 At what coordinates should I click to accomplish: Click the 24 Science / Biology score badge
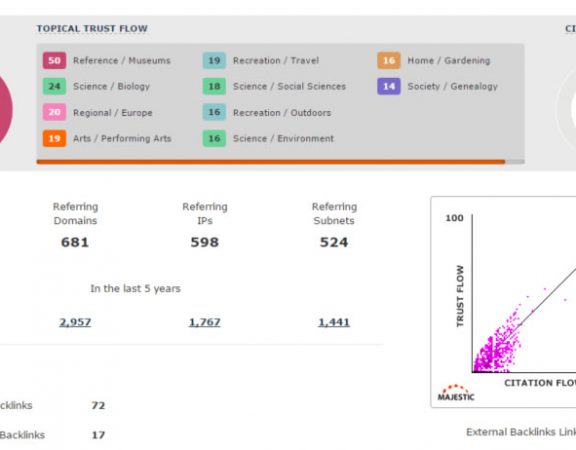[x=54, y=86]
